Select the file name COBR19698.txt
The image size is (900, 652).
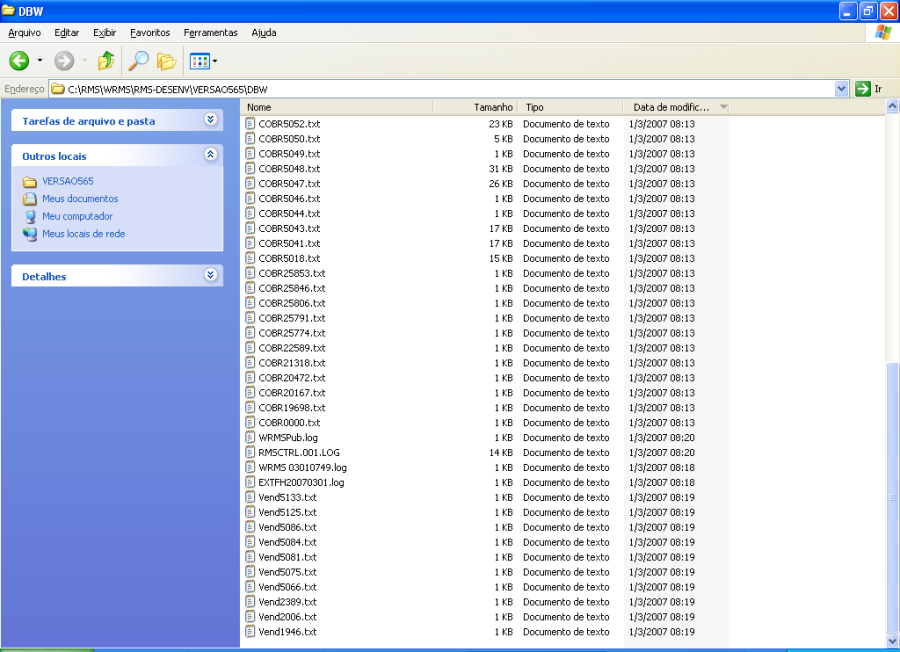[x=292, y=408]
